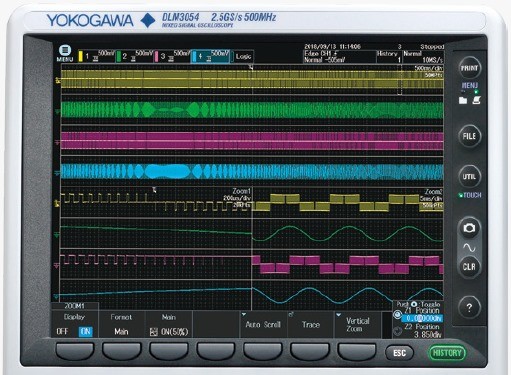
Task: Click the green HISTORY button
Action: click(447, 353)
